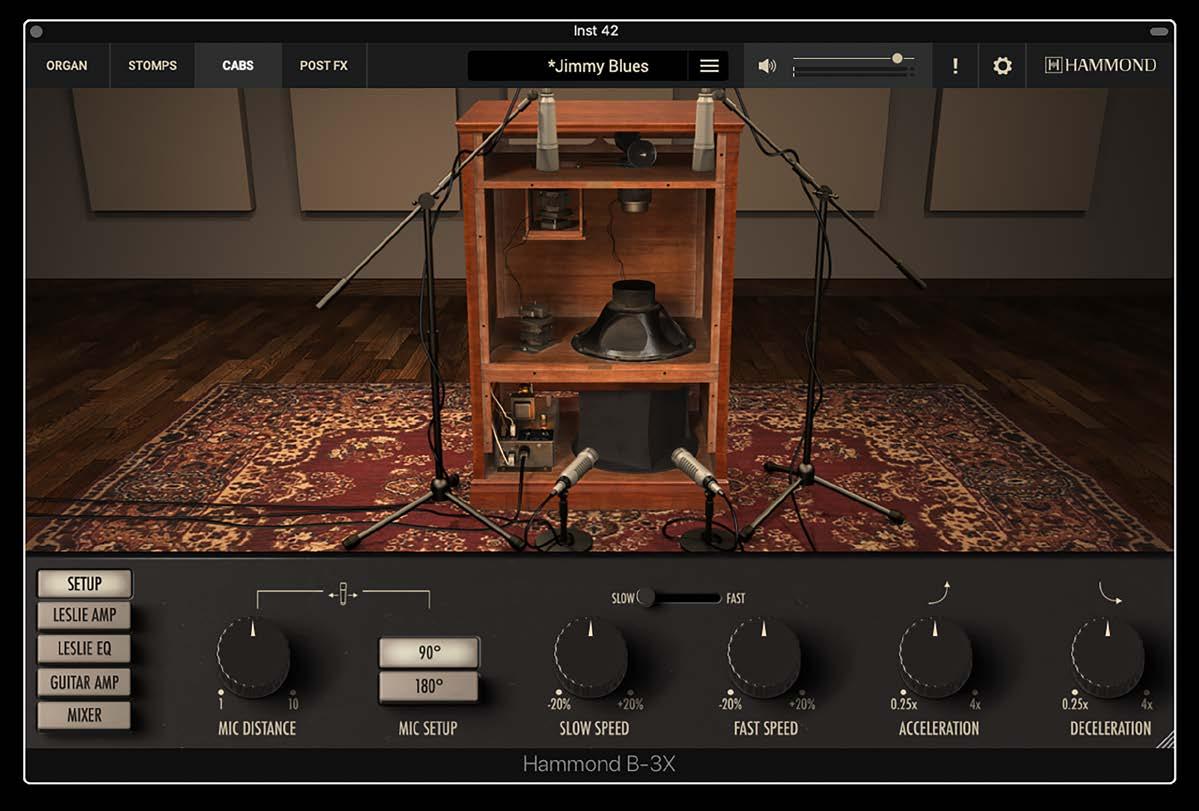The width and height of the screenshot is (1199, 811).
Task: Click the mic distance bracket icon
Action: (x=343, y=595)
